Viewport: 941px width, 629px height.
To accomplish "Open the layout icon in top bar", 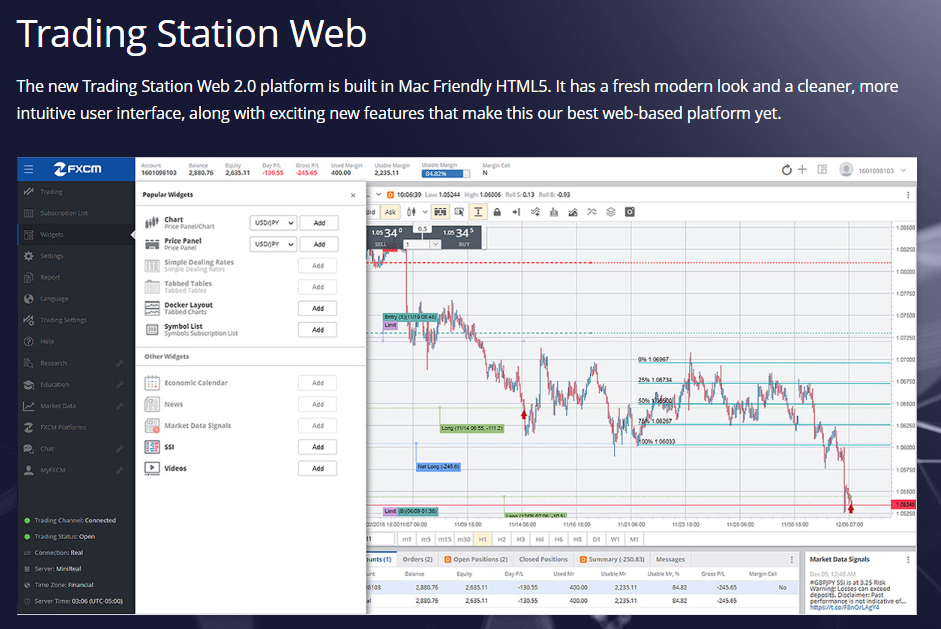I will tap(822, 170).
